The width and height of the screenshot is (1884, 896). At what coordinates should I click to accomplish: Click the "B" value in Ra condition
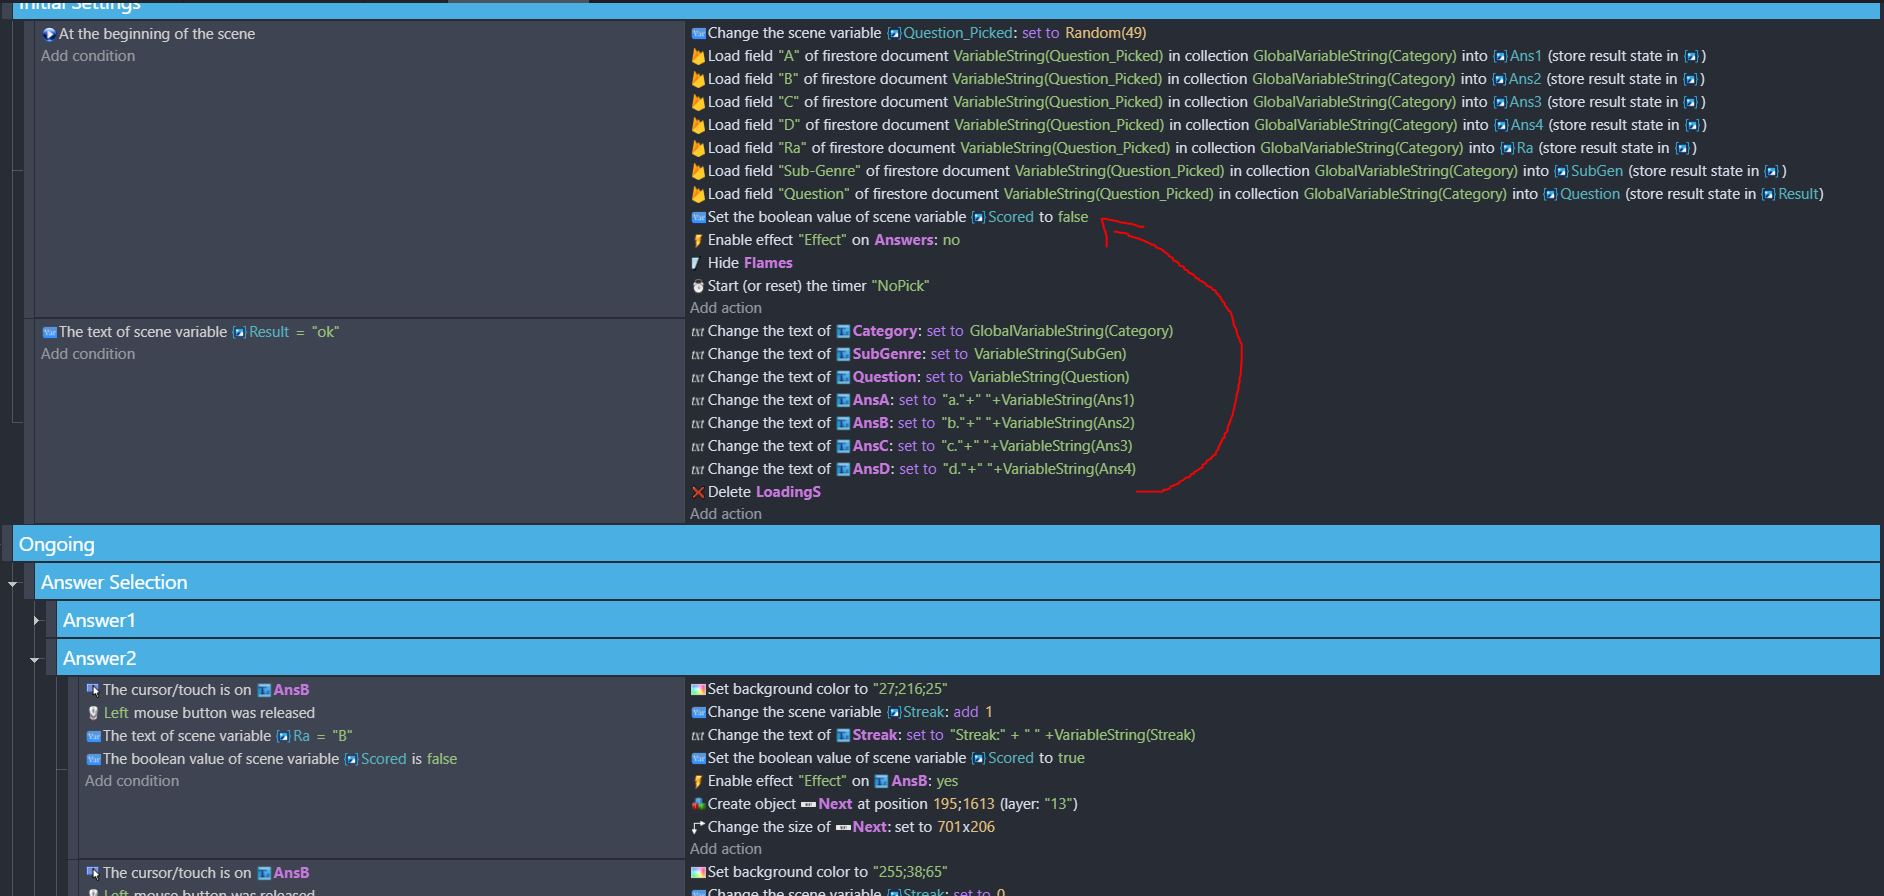pyautogui.click(x=342, y=737)
